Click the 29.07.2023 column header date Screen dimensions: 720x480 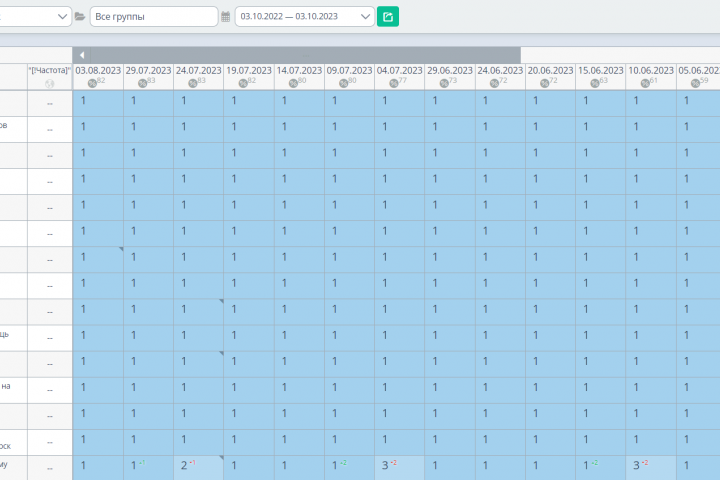coord(148,70)
